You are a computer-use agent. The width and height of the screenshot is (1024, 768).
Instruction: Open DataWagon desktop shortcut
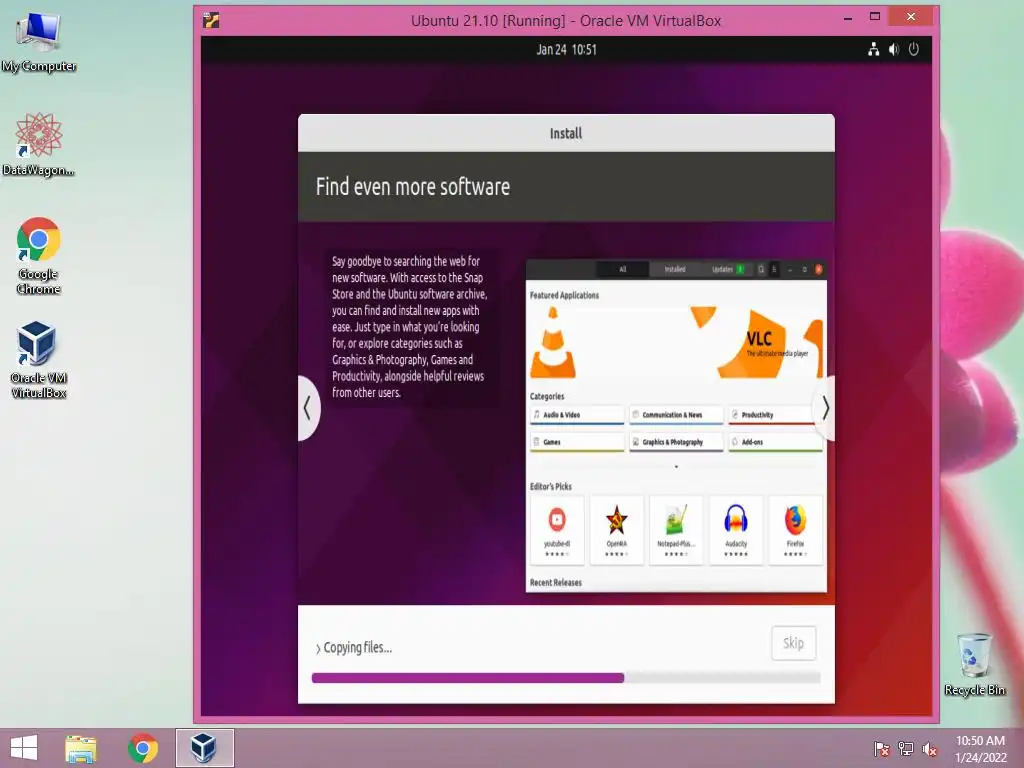tap(39, 145)
